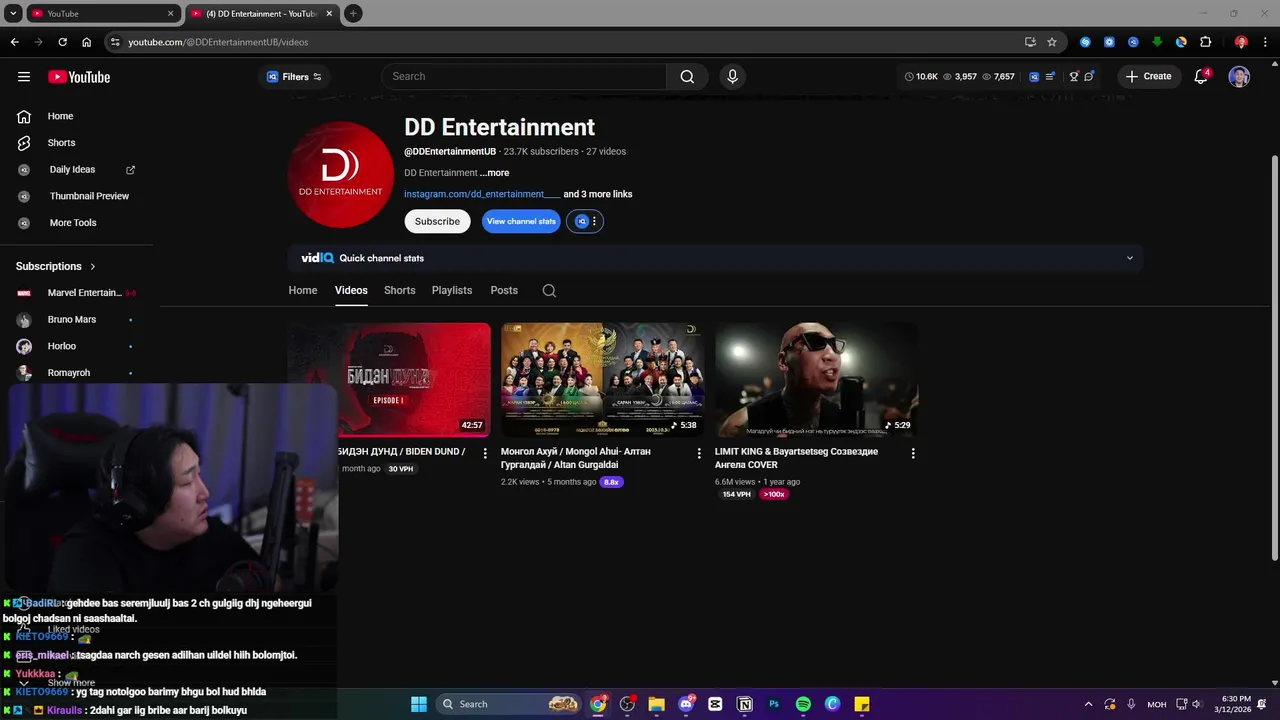Open the Windows Start menu
The image size is (1280, 720).
[x=419, y=704]
